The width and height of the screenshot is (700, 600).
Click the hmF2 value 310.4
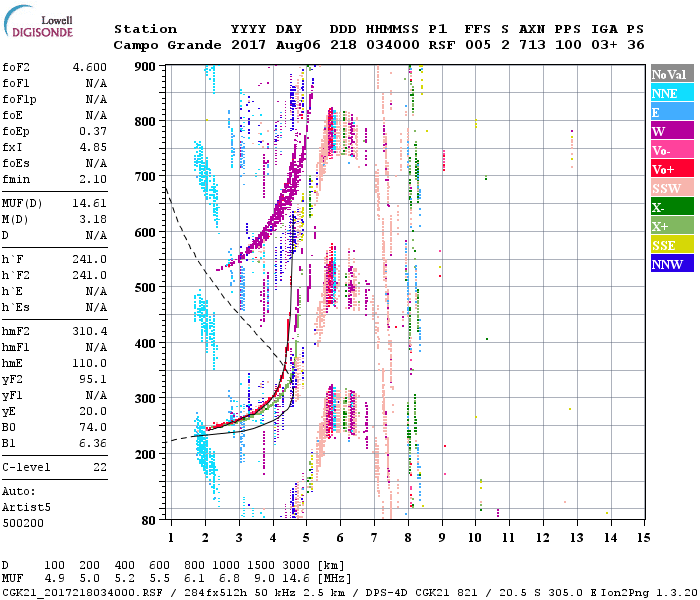[90, 331]
